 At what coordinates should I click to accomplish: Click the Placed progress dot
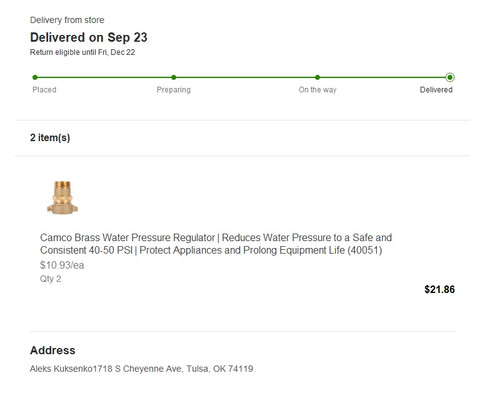35,77
